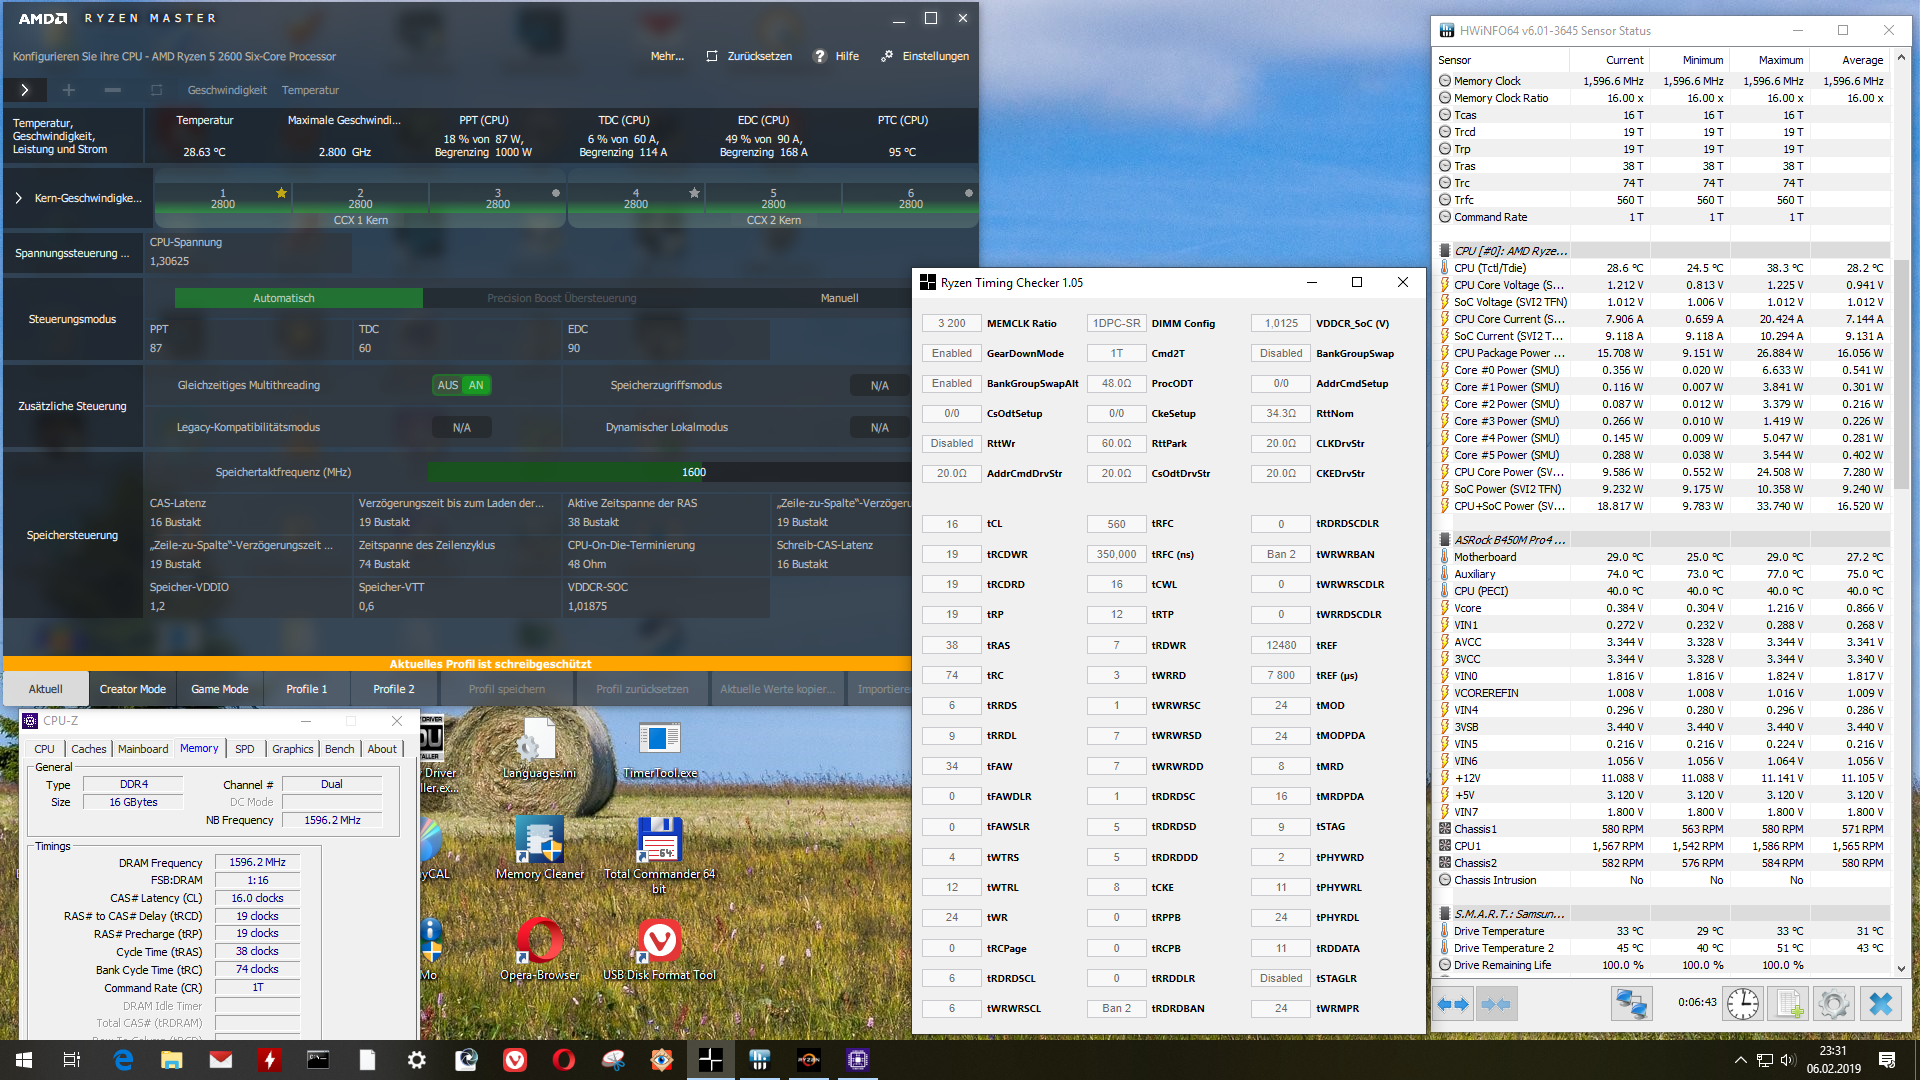Switch to the SPD tab in CPU-Z
This screenshot has height=1080, width=1920.
(x=244, y=748)
